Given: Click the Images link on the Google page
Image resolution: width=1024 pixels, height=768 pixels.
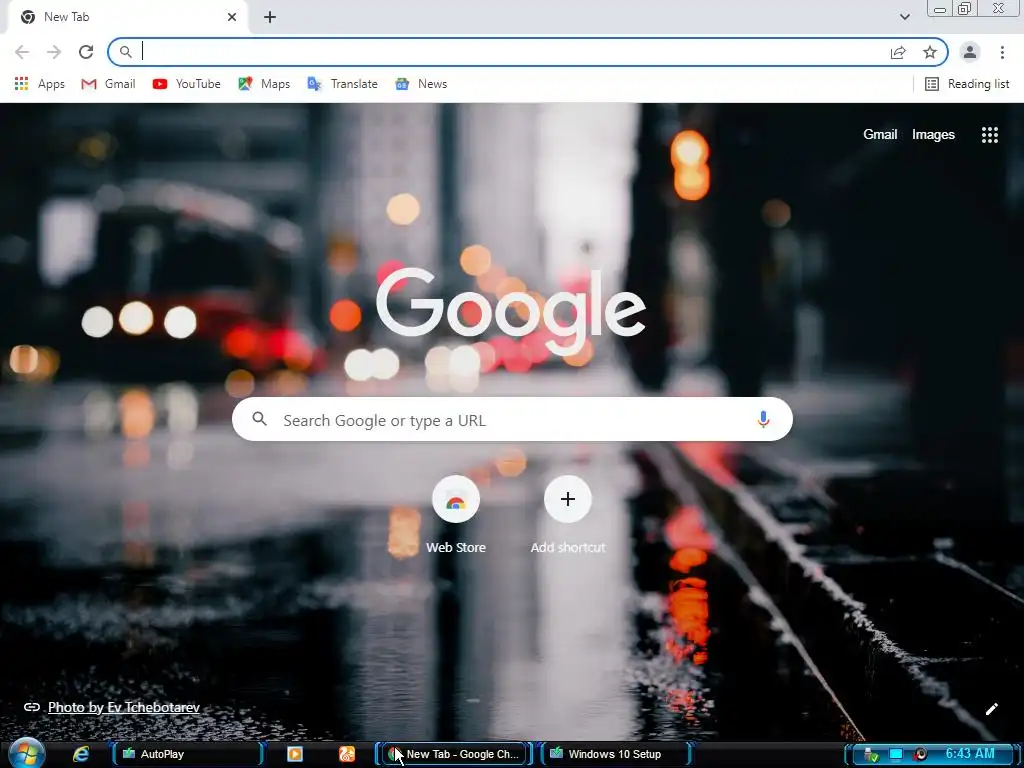Looking at the screenshot, I should pos(933,135).
